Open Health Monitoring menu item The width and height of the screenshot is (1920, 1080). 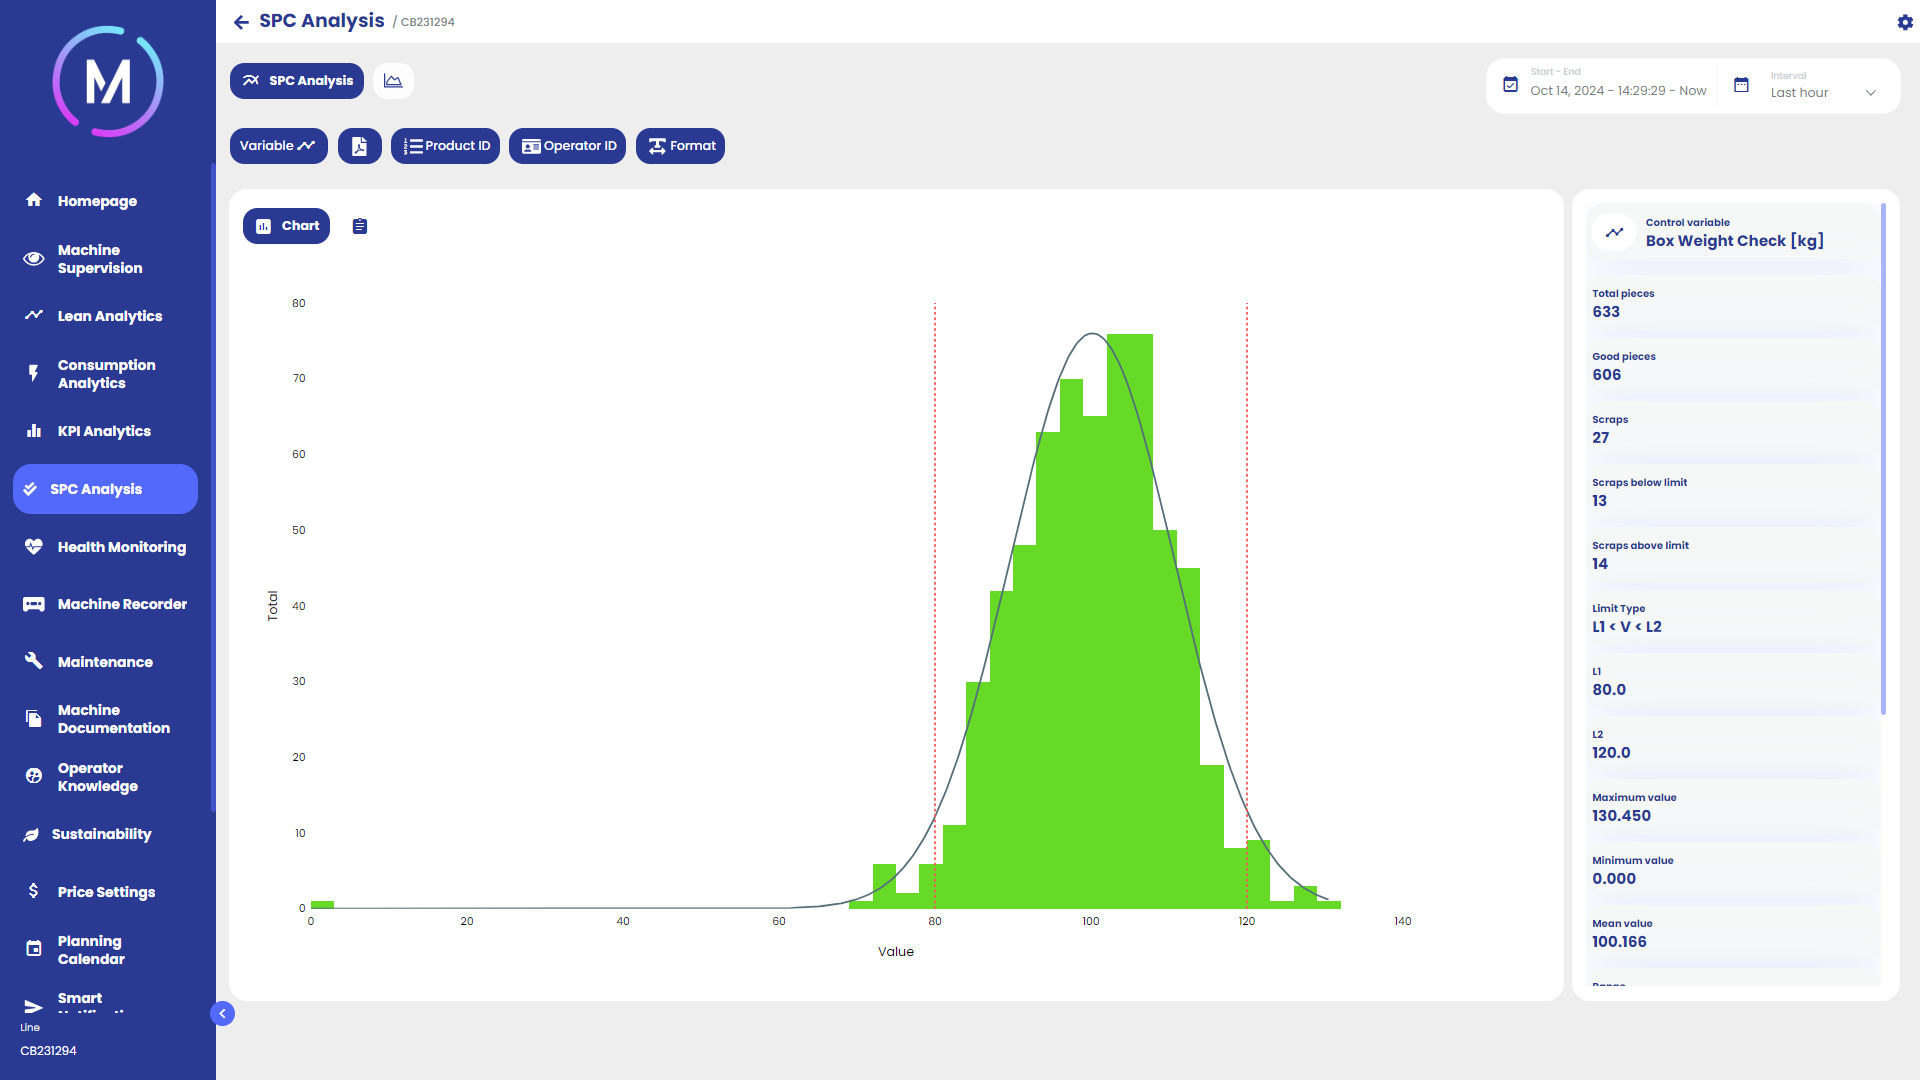121,547
